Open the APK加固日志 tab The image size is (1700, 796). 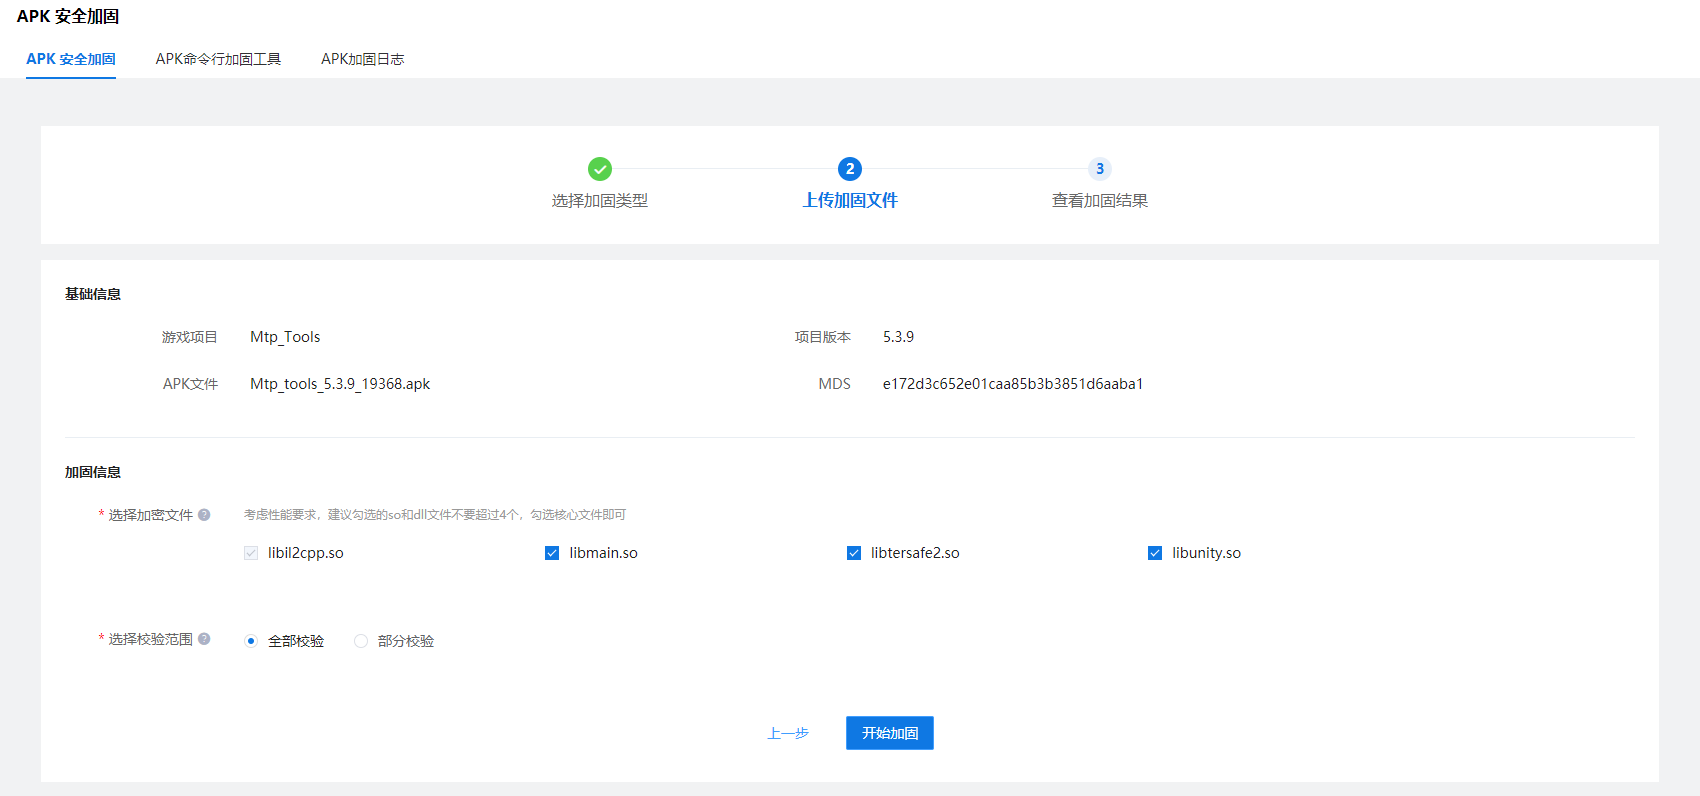pos(362,59)
